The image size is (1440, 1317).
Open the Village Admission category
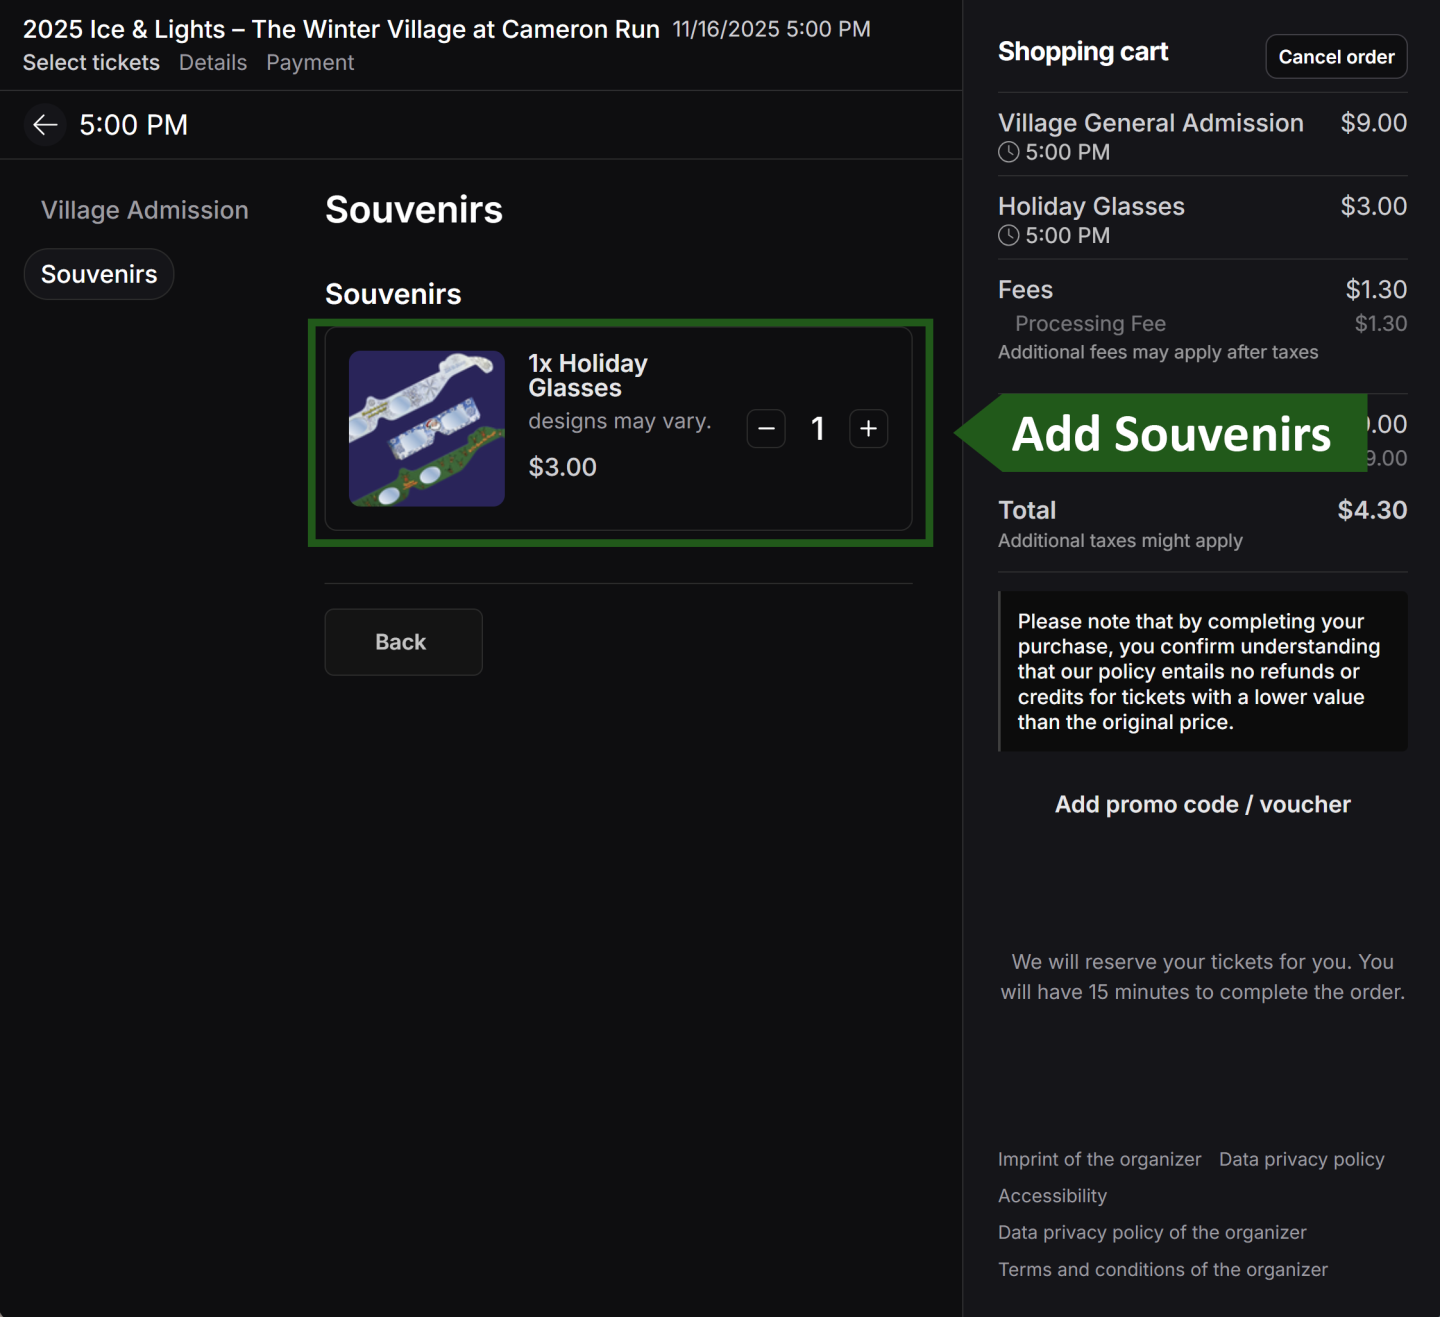click(x=145, y=210)
